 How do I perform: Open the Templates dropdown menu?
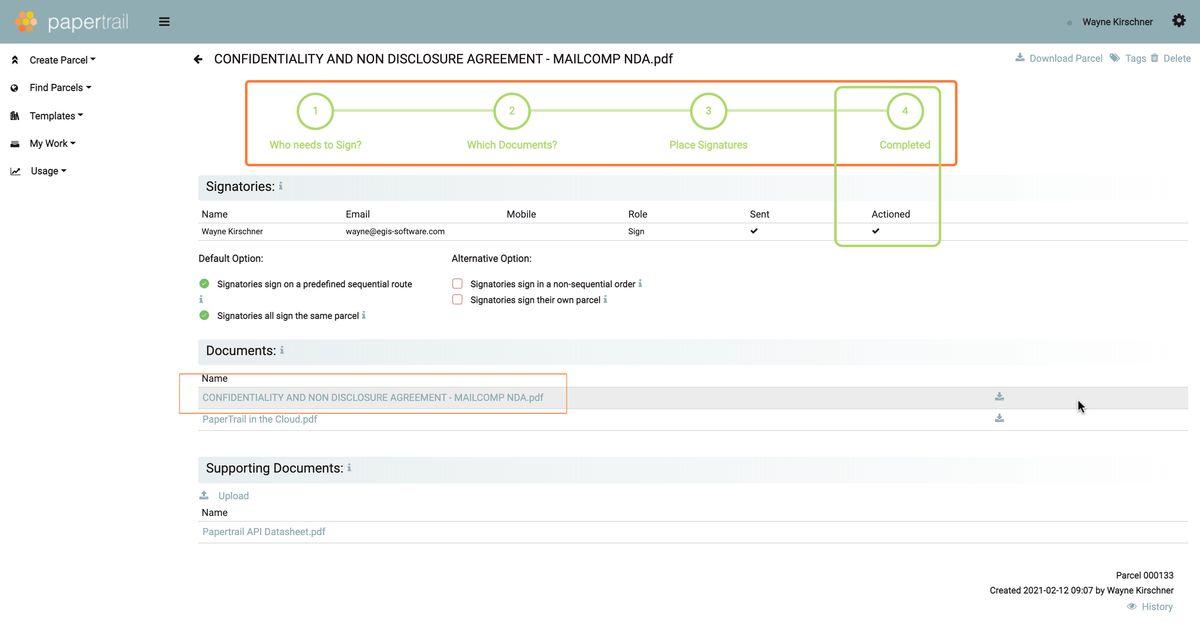[56, 116]
